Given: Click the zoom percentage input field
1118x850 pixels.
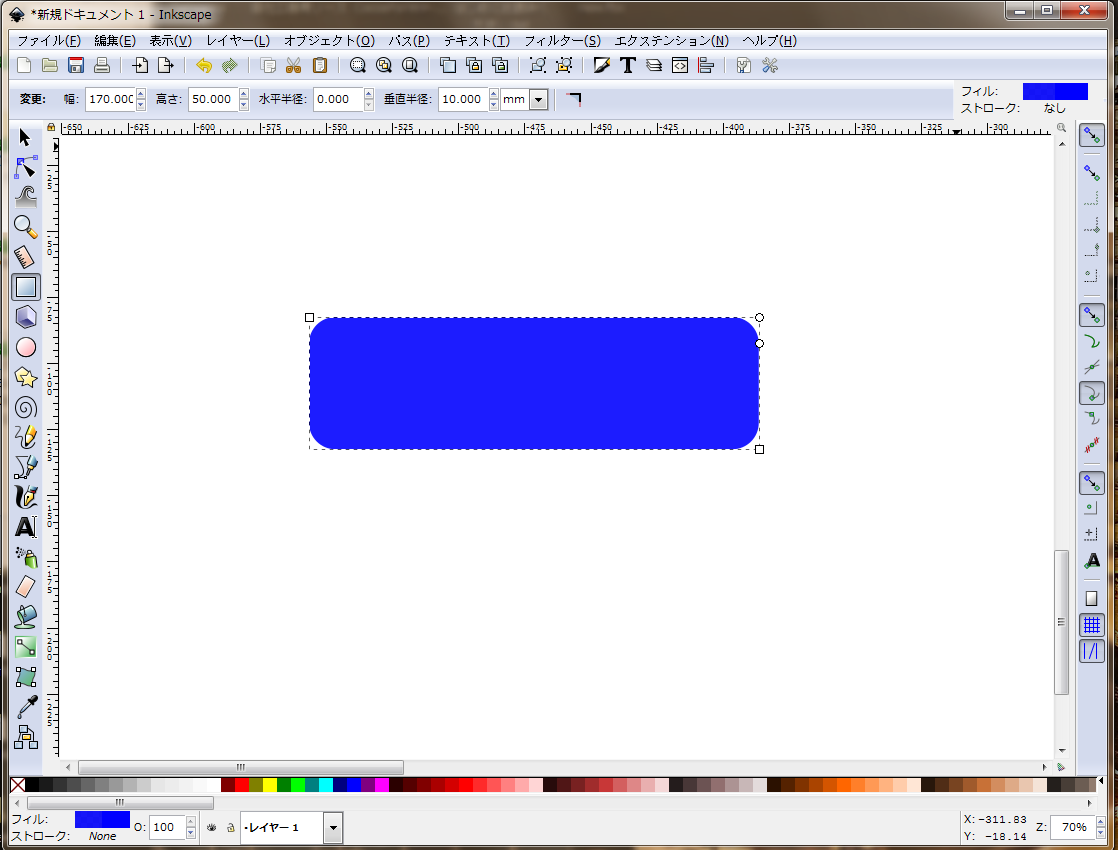Looking at the screenshot, I should [1074, 827].
